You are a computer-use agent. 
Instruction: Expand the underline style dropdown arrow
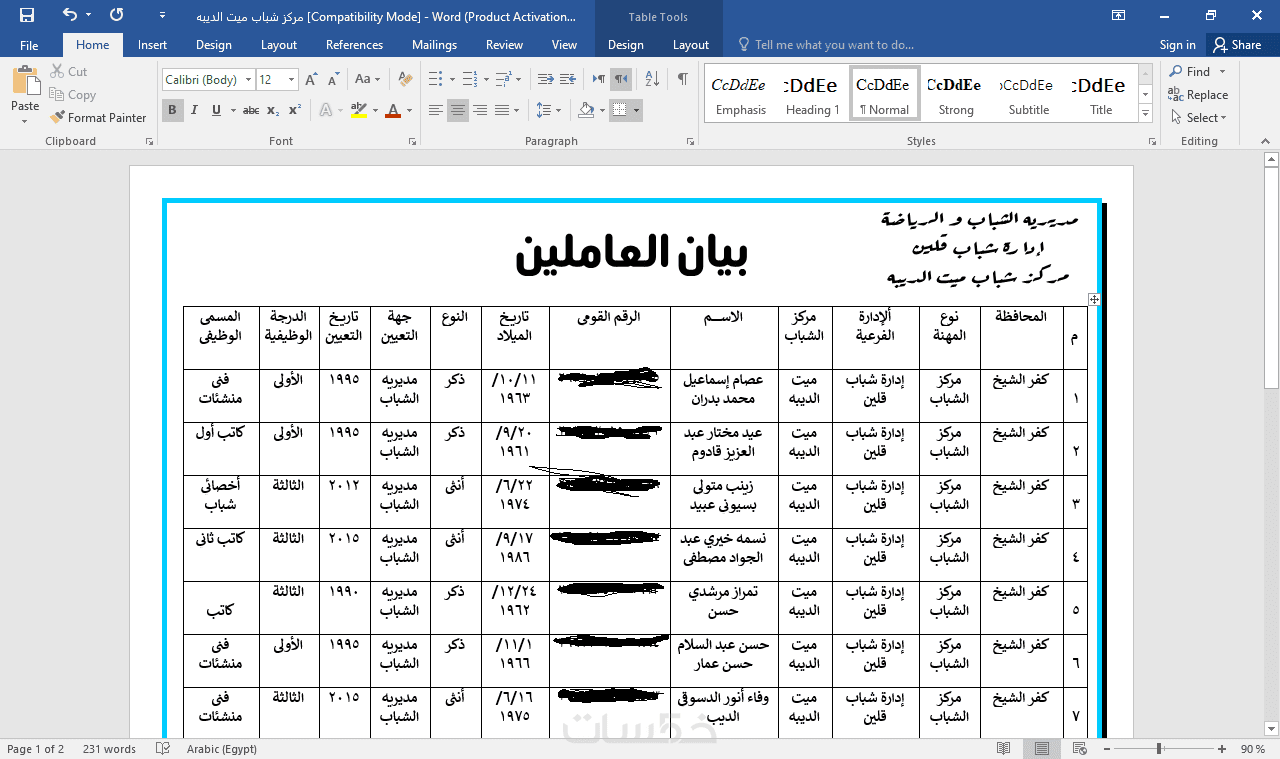pos(232,110)
